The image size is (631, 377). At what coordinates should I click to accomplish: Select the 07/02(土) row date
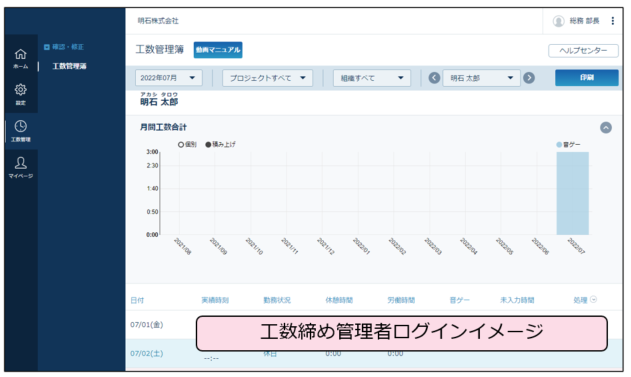(146, 354)
